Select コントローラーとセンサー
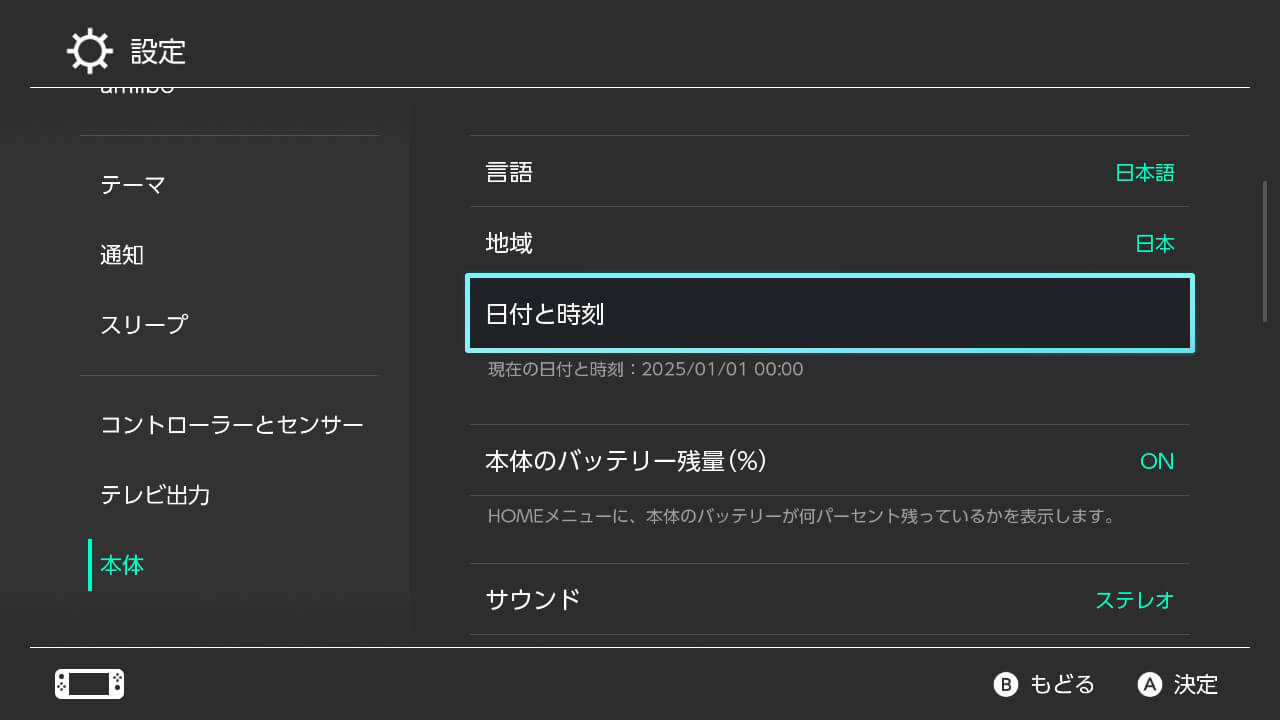1280x720 pixels. pyautogui.click(x=234, y=423)
